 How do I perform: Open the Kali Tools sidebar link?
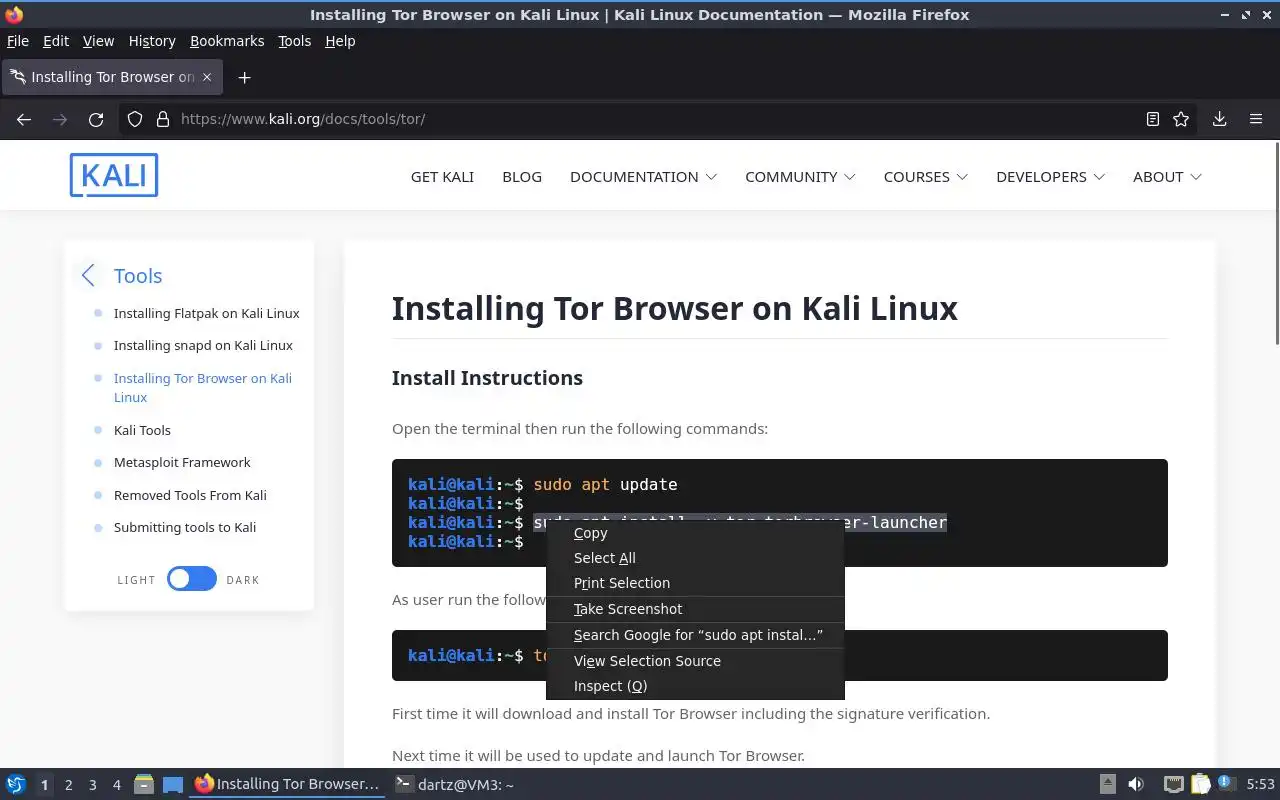(142, 430)
